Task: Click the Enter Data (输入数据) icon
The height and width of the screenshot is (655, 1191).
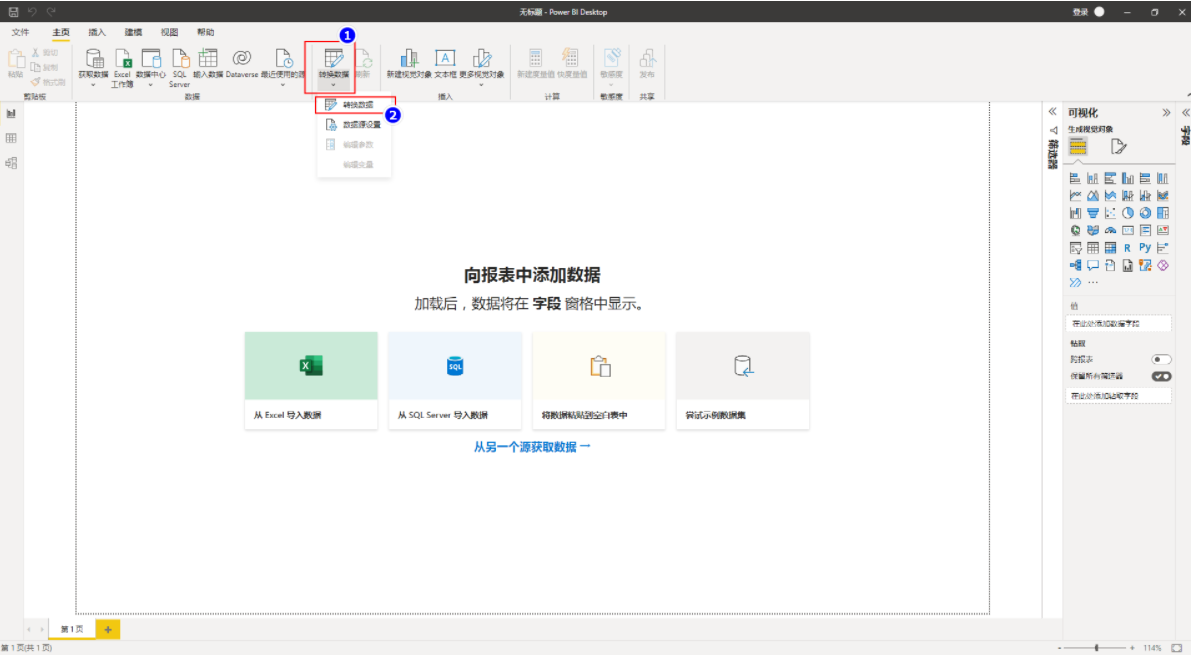Action: click(207, 58)
